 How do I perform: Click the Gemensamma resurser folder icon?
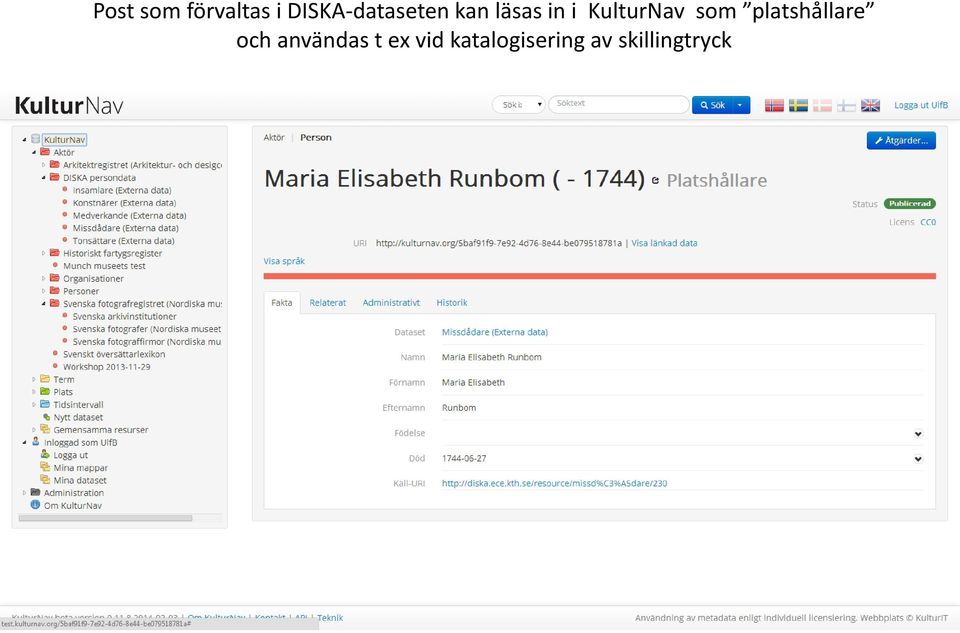click(x=45, y=429)
